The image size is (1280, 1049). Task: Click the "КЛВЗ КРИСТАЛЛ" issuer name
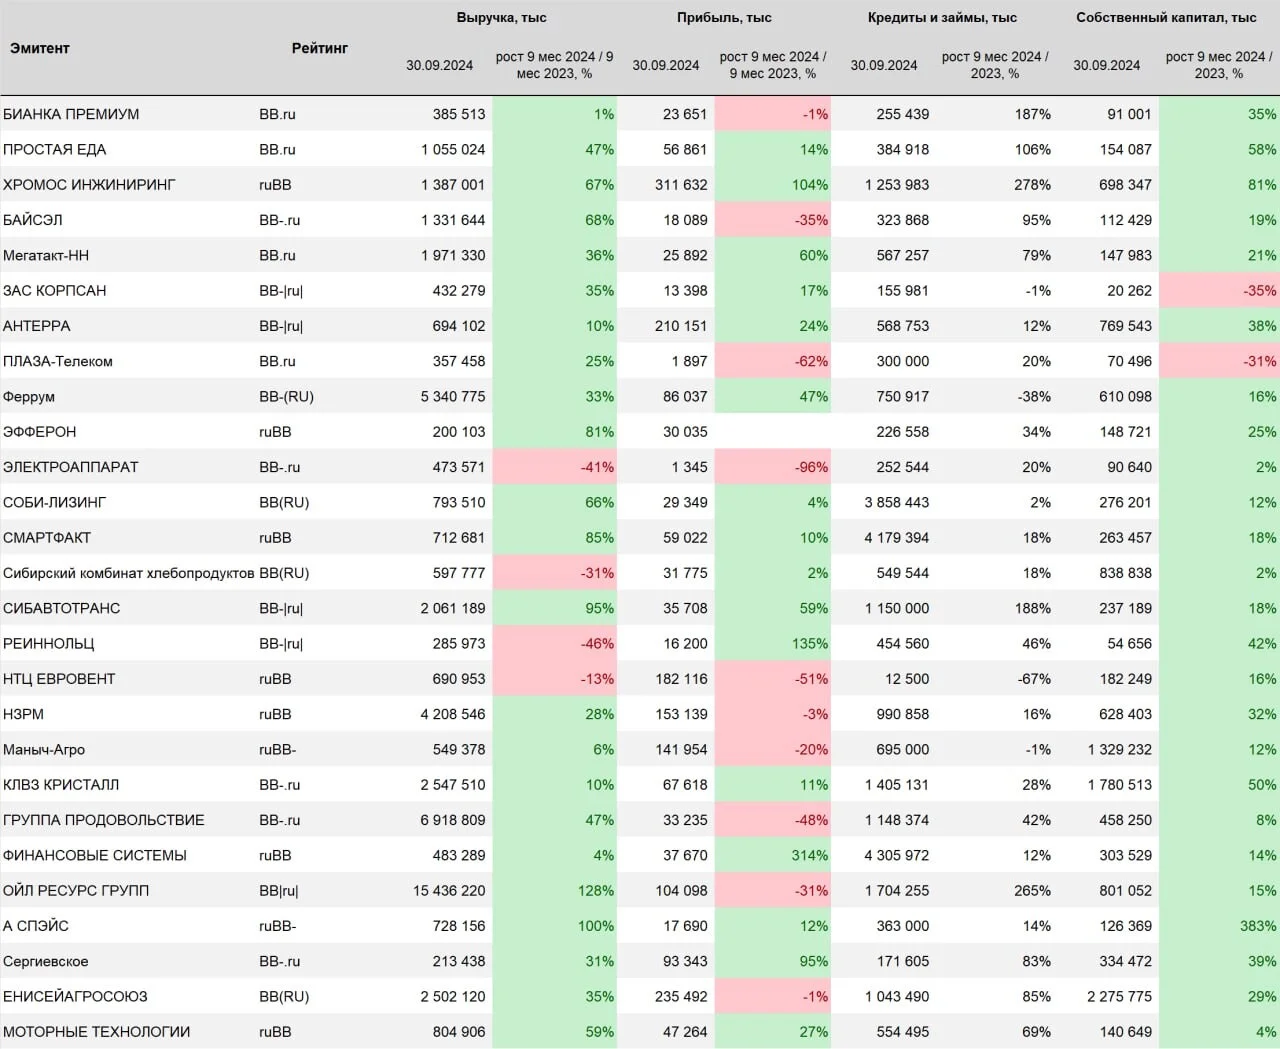[x=61, y=785]
